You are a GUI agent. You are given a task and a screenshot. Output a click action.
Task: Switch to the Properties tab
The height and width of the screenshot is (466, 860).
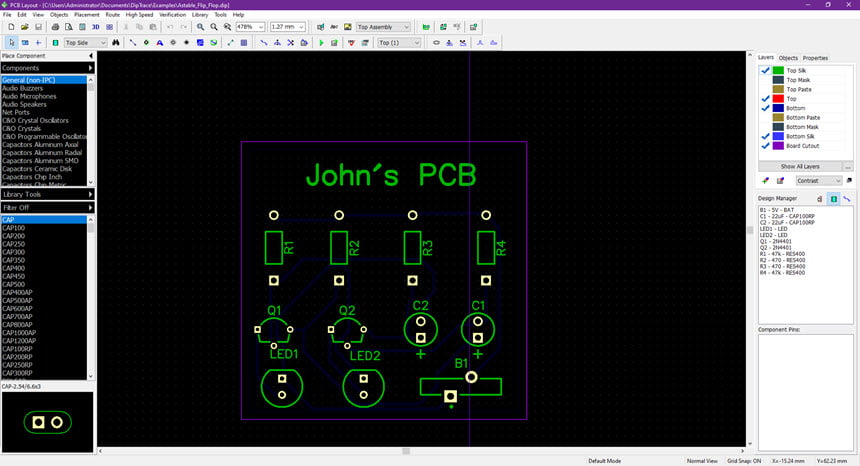[x=815, y=58]
